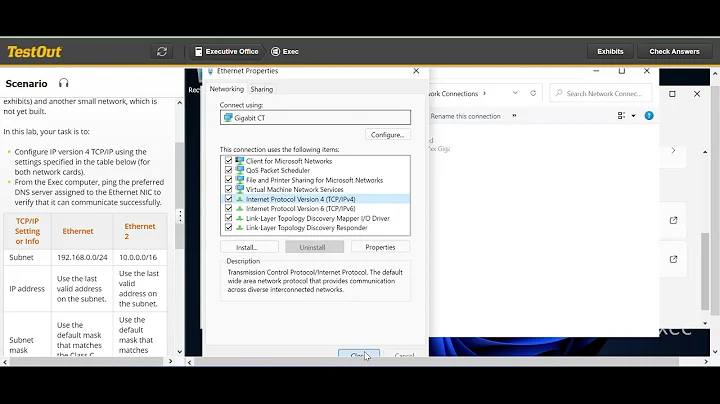Screen dimensions: 720x404
Task: Click the upper external link icon
Action: 673,220
